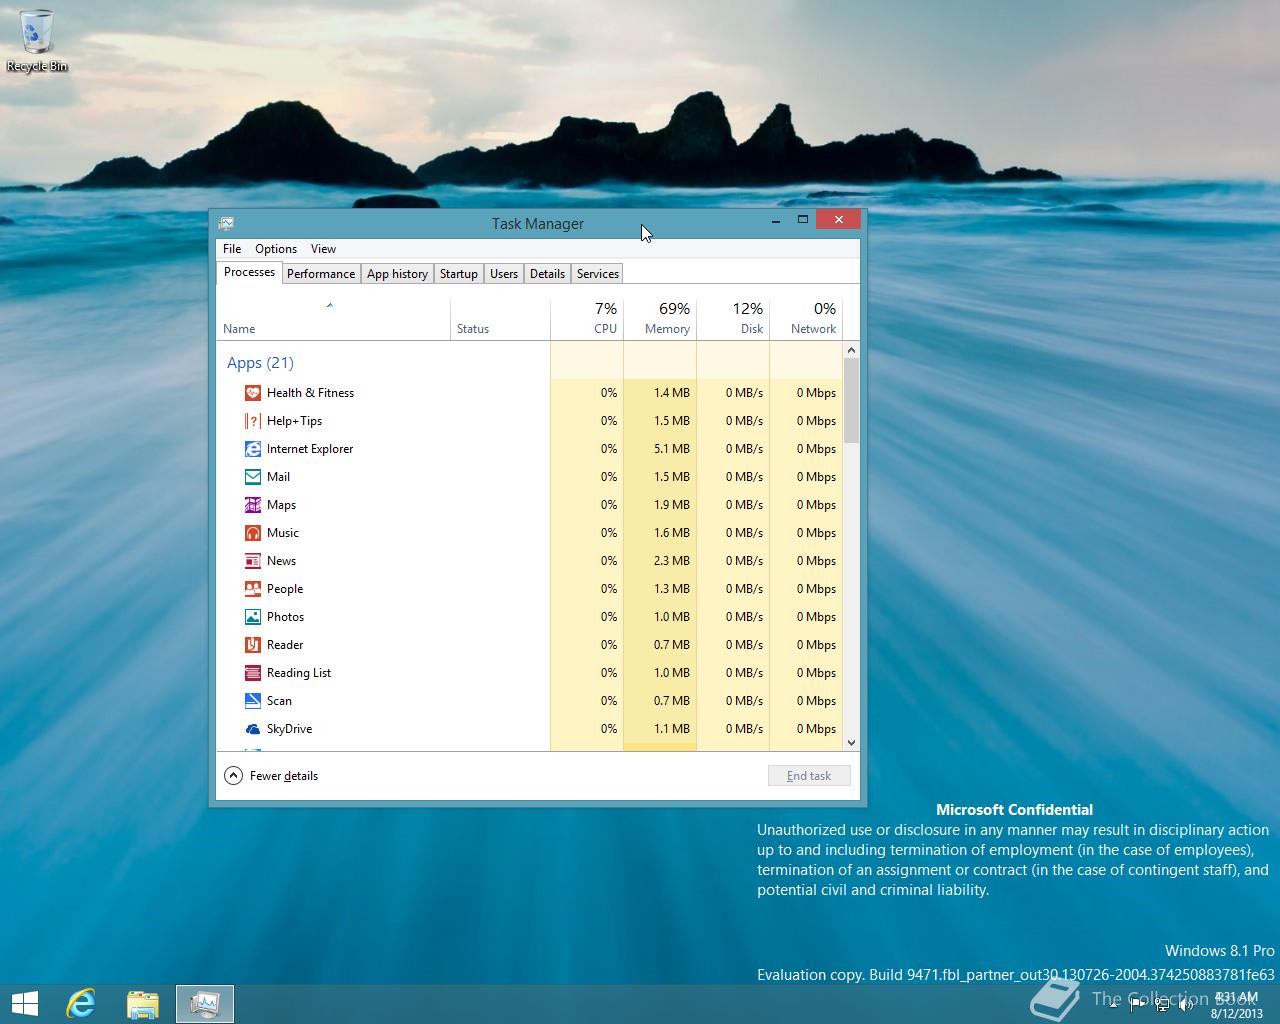Sort by the CPU column header

(587, 319)
